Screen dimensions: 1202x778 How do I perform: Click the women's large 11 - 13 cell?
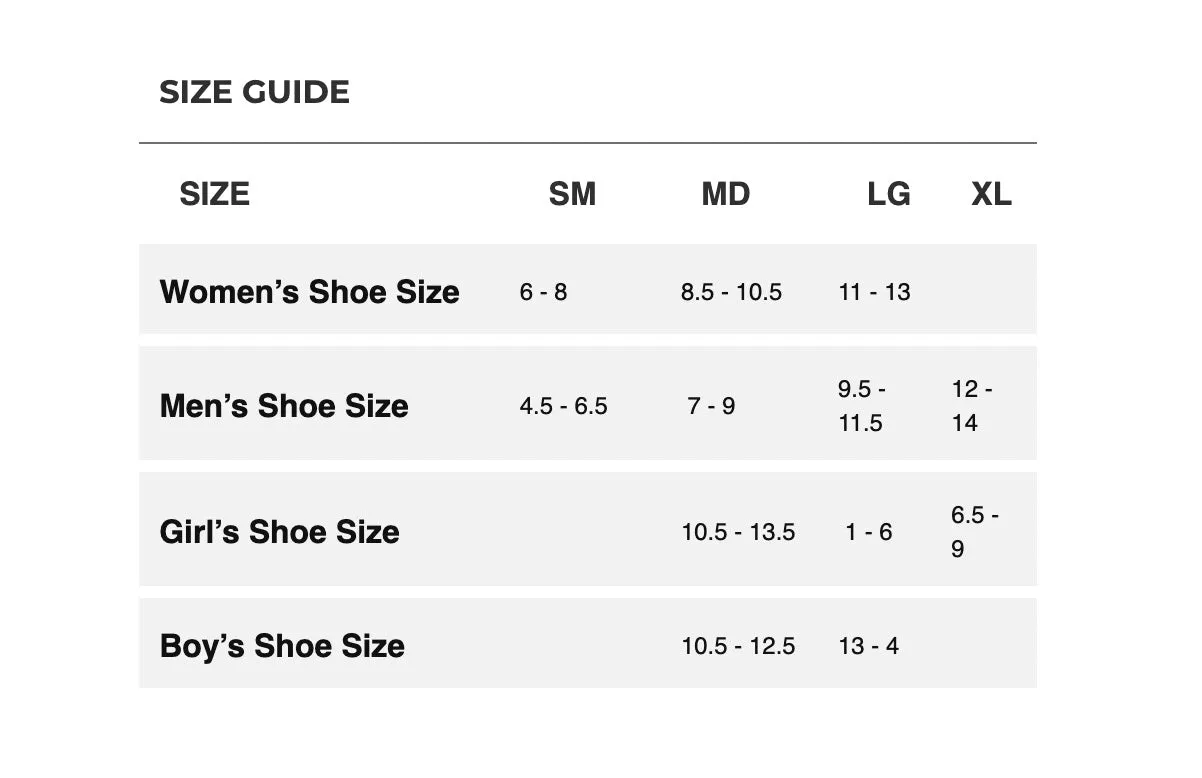[874, 292]
